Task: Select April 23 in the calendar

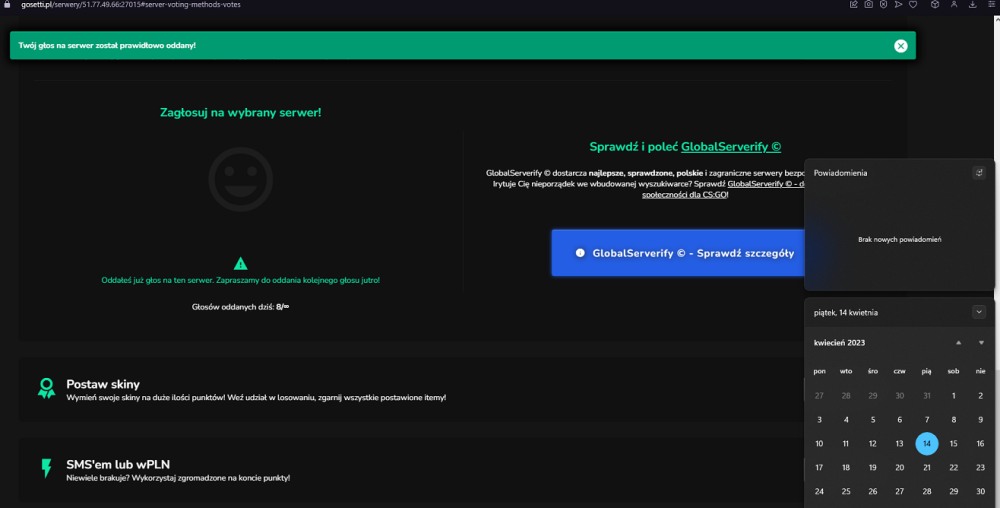Action: pyautogui.click(x=980, y=467)
